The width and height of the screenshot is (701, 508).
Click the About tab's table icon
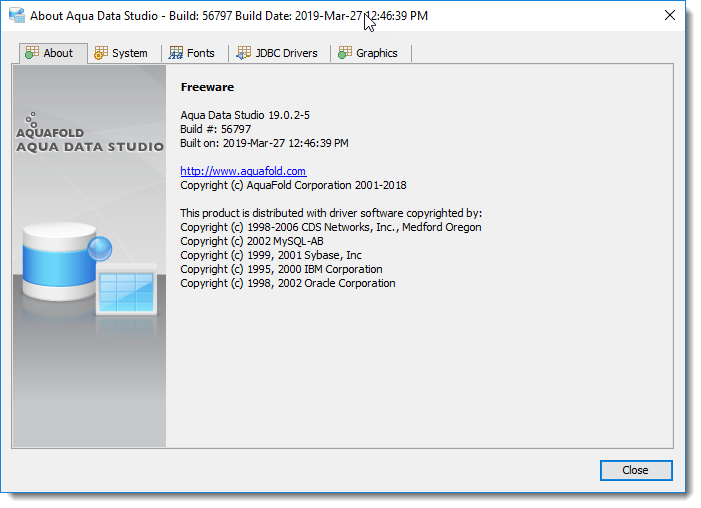(x=32, y=53)
